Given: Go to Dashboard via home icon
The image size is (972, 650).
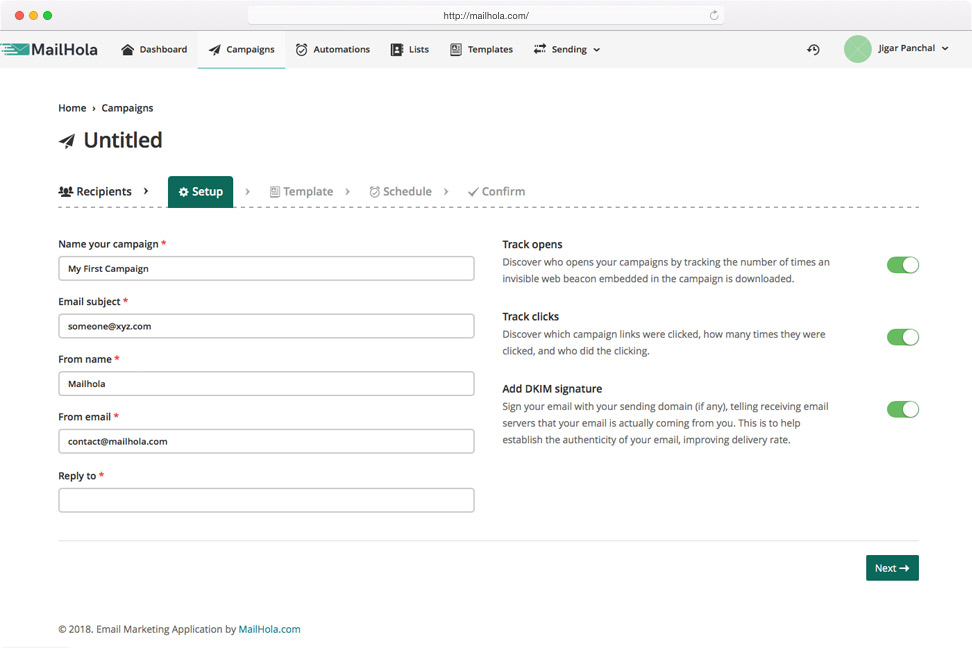Looking at the screenshot, I should coord(128,50).
